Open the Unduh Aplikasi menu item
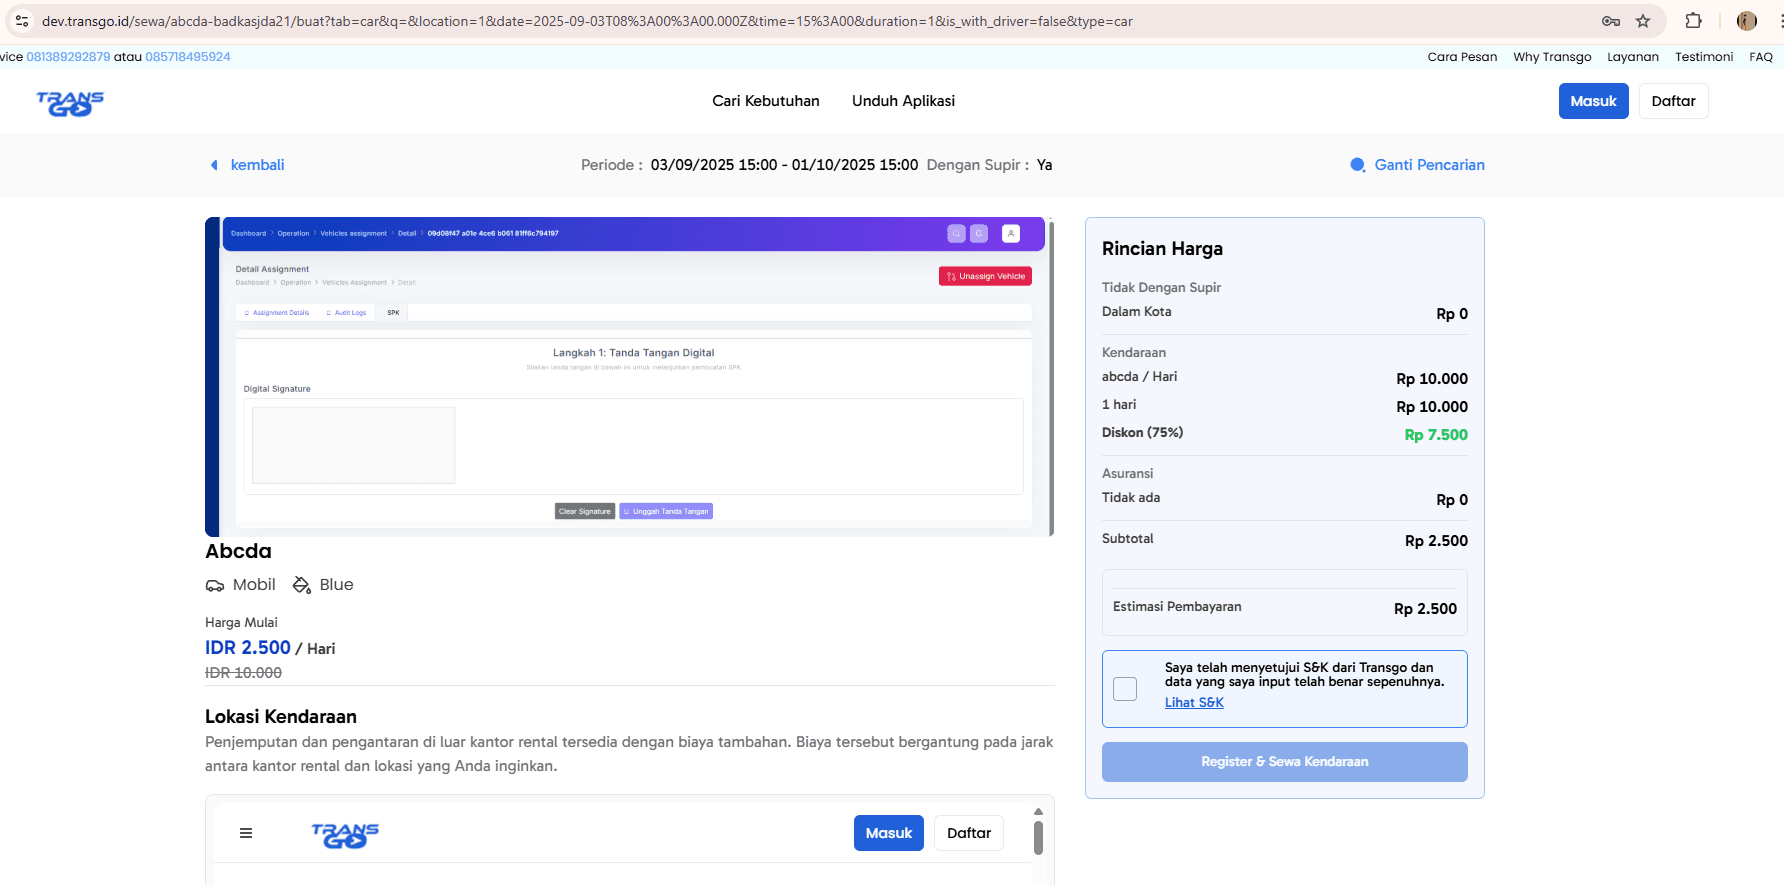The height and width of the screenshot is (885, 1784). (x=903, y=101)
